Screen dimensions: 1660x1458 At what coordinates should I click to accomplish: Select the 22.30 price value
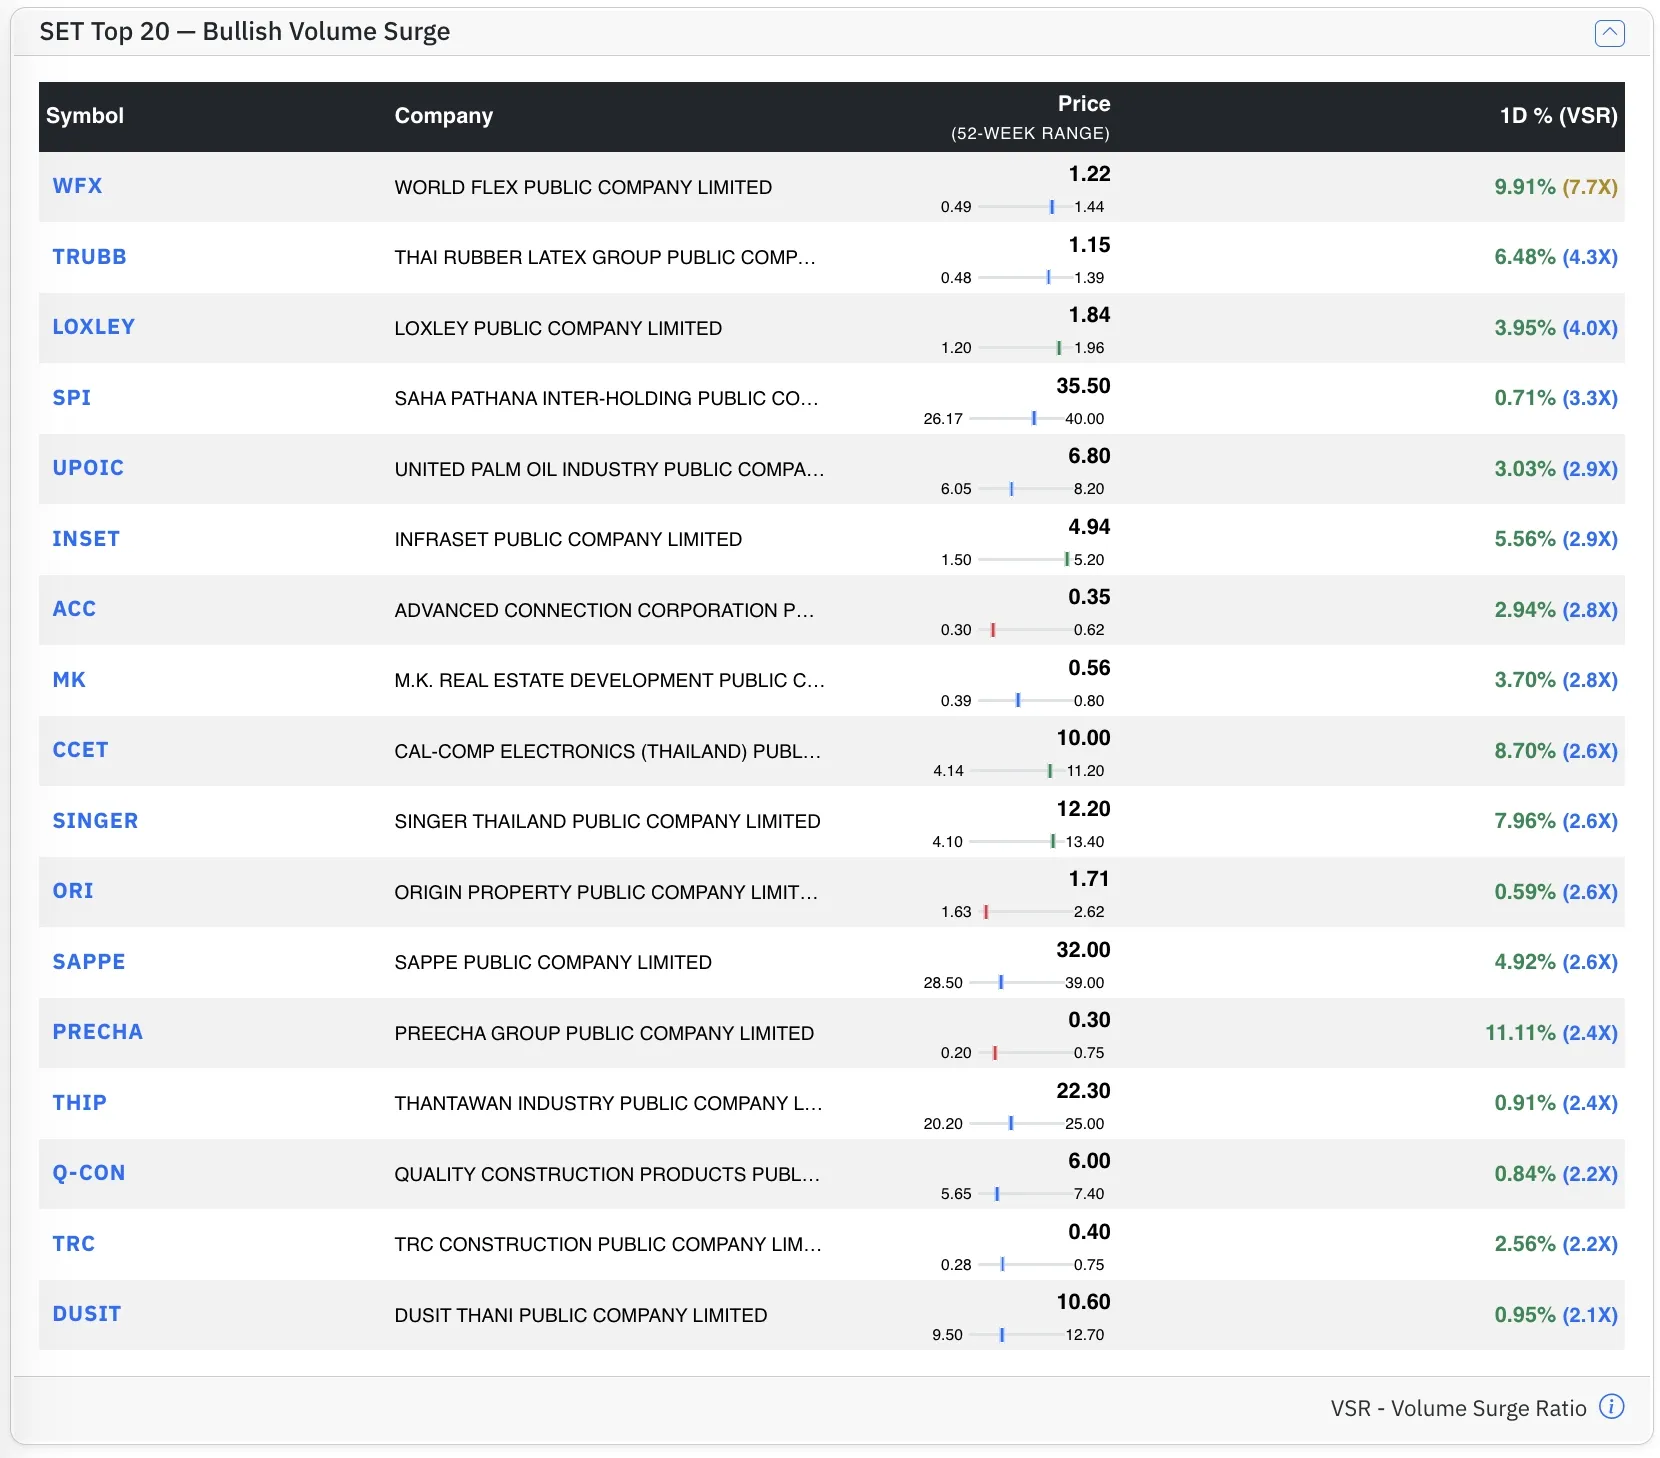pyautogui.click(x=1083, y=1091)
